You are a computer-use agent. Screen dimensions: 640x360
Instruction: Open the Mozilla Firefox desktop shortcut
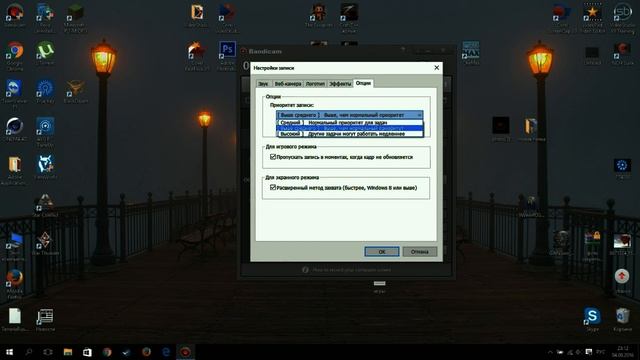point(15,284)
